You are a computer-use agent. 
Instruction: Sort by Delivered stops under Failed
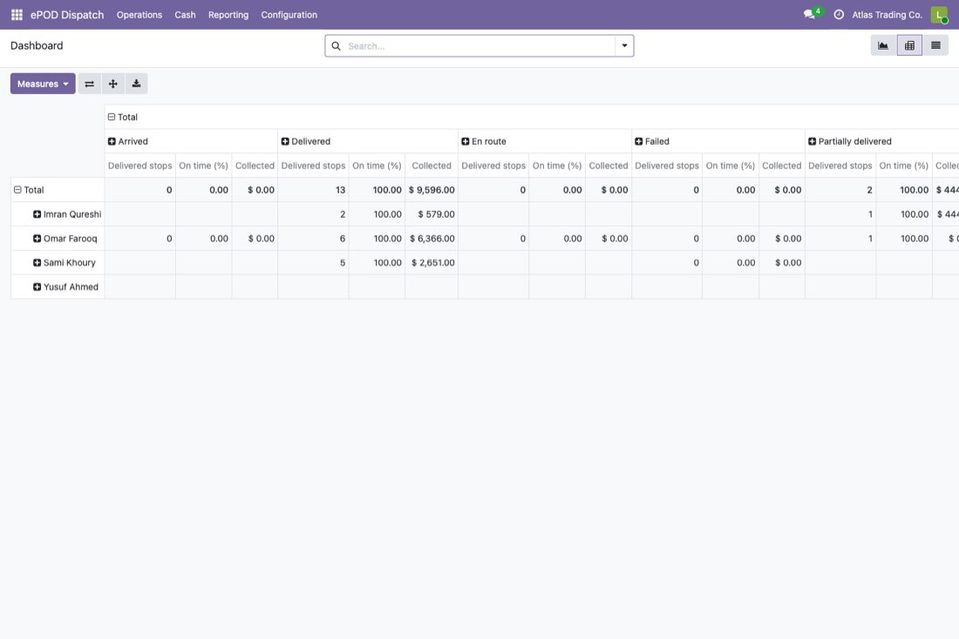click(x=667, y=166)
